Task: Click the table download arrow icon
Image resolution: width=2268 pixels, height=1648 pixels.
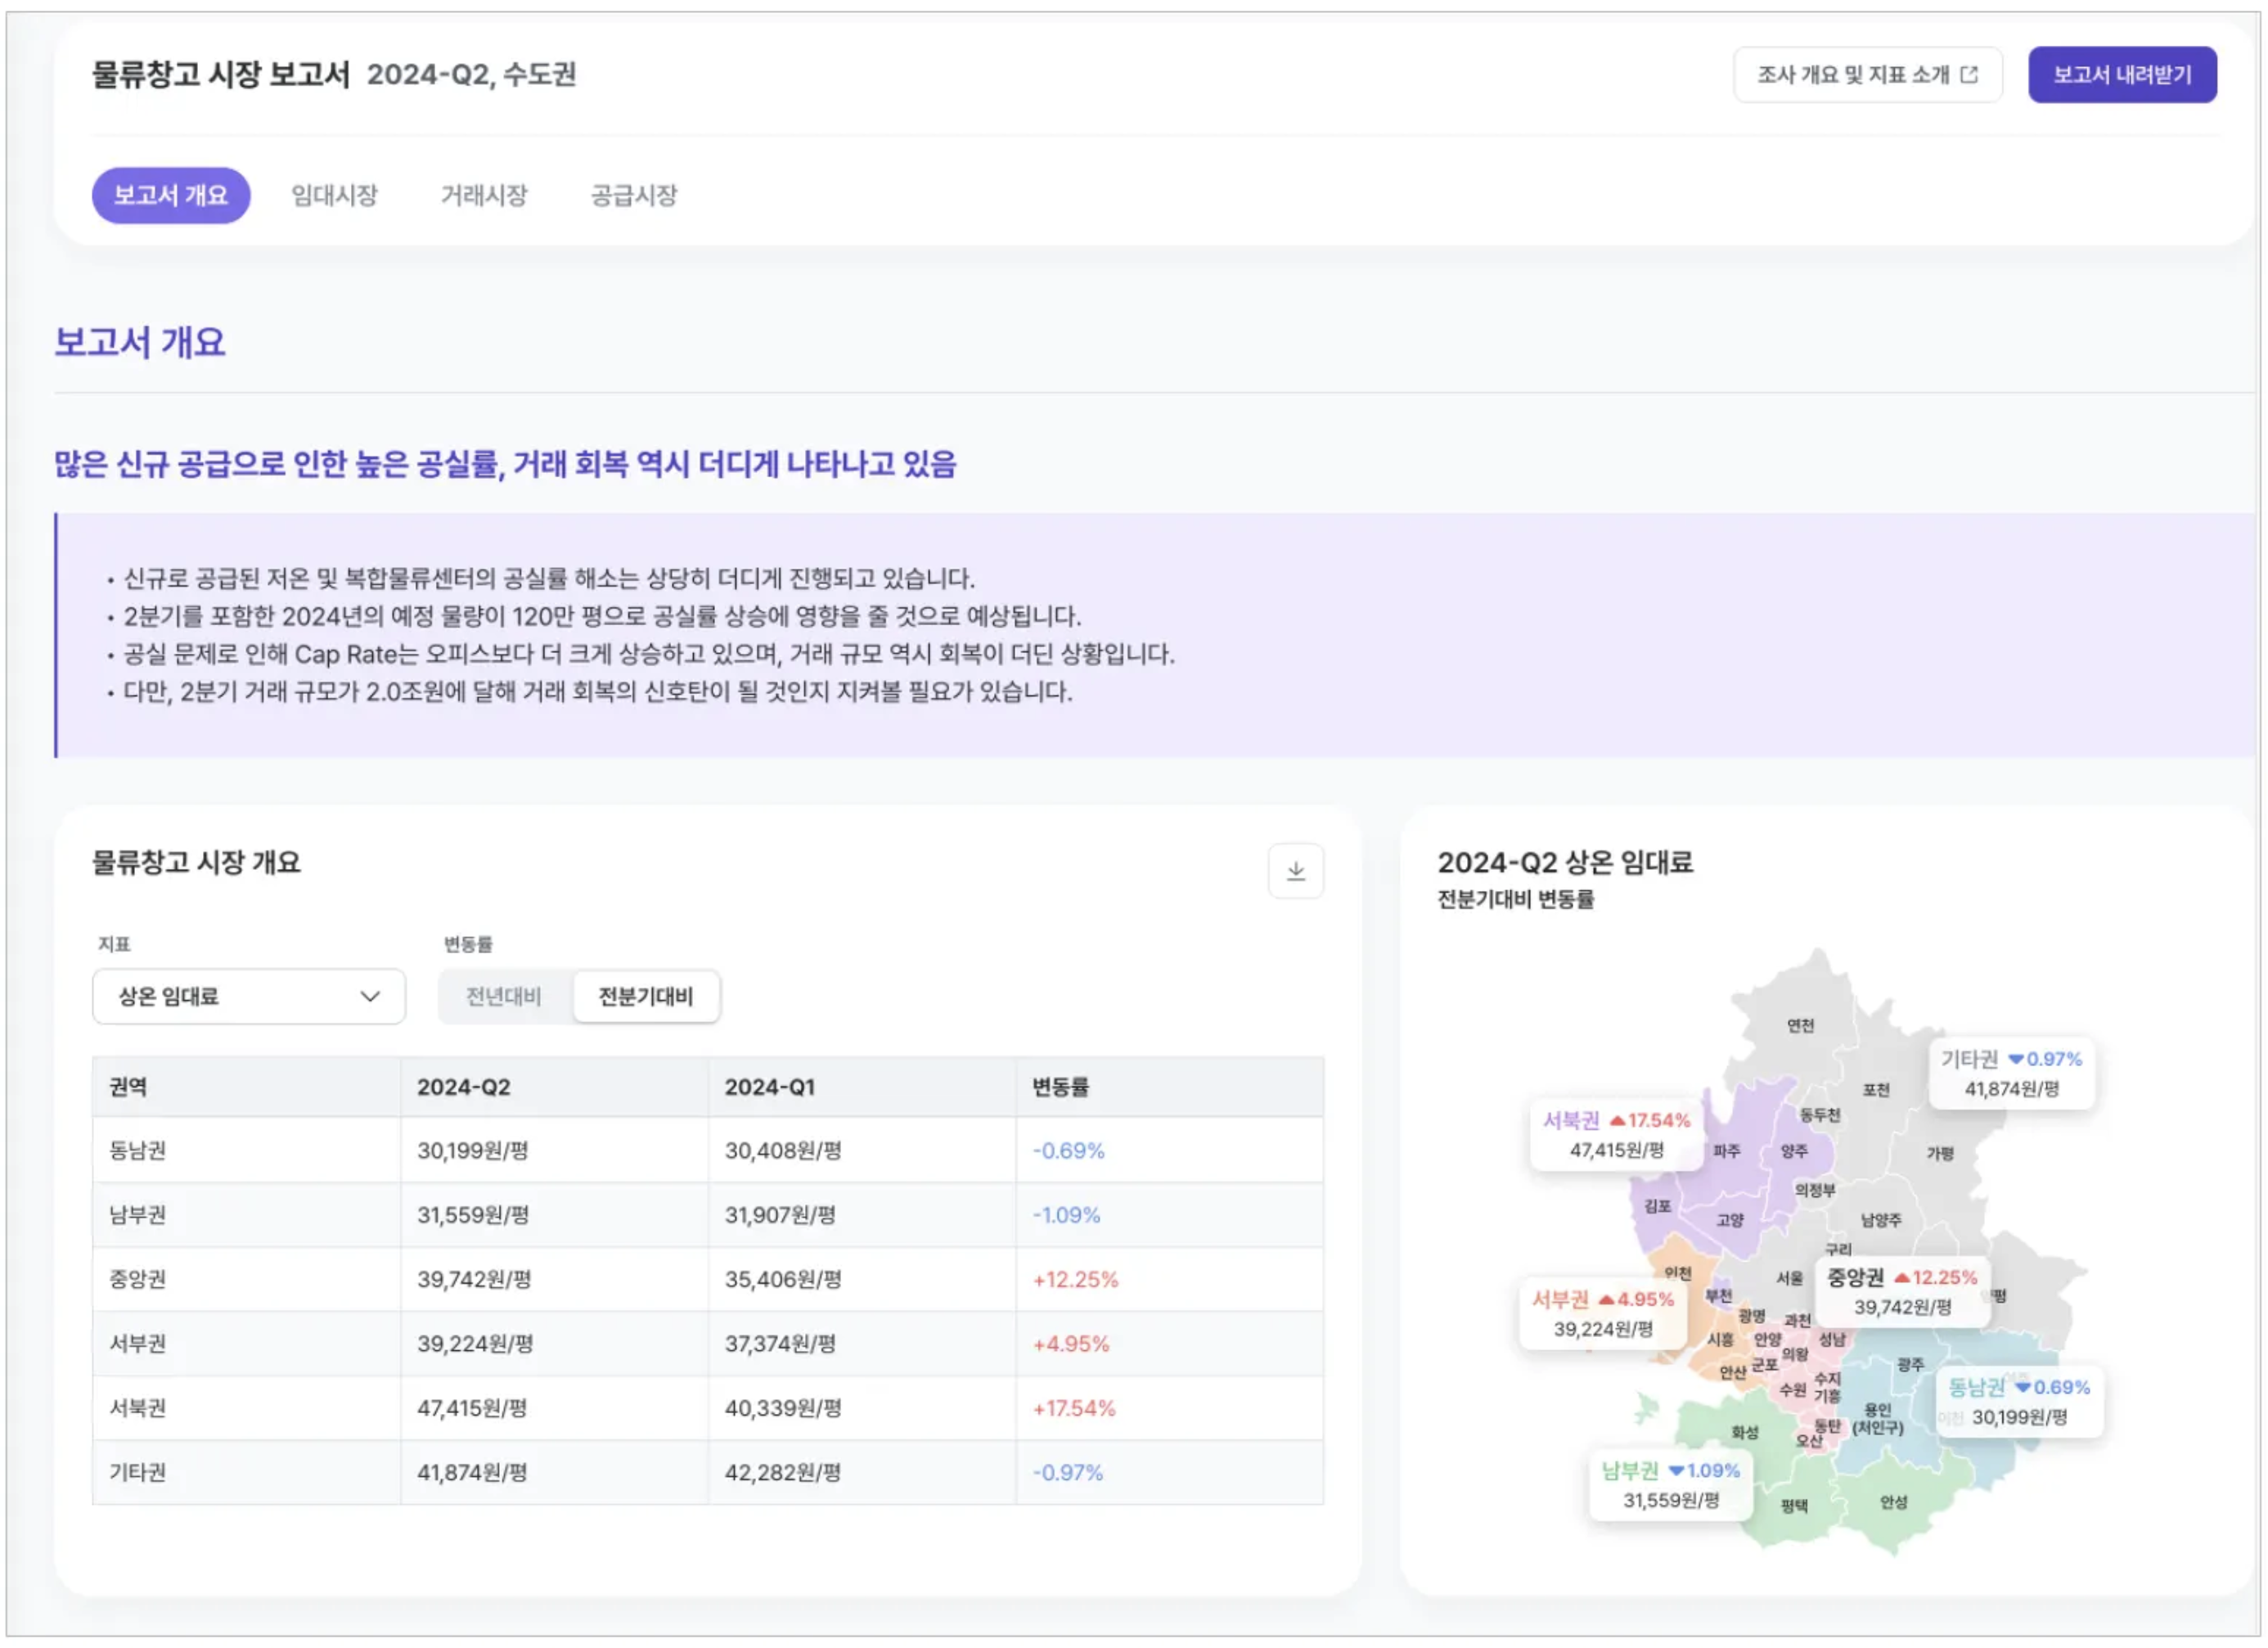Action: point(1296,872)
